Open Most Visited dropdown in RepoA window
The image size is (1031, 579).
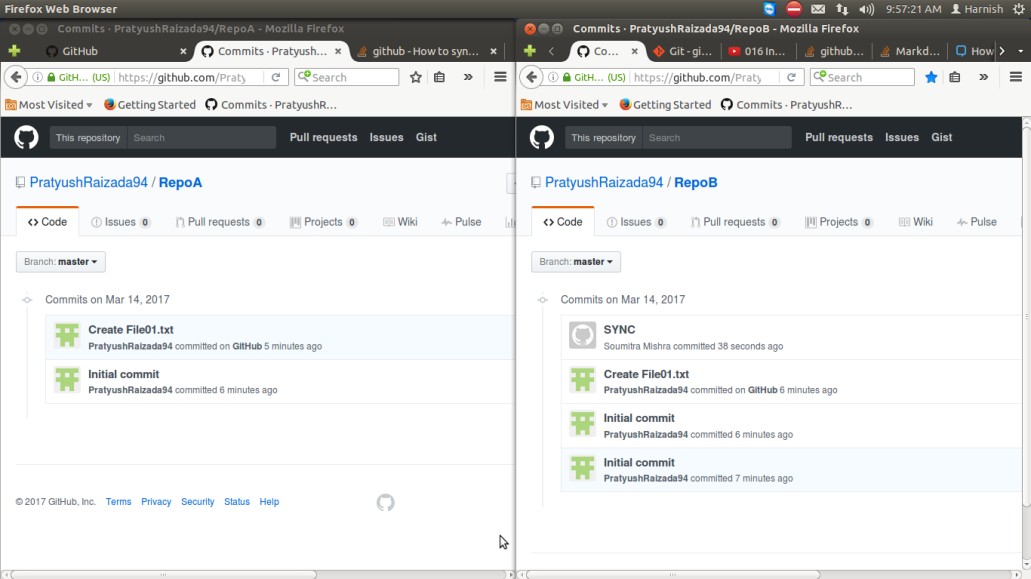click(49, 104)
